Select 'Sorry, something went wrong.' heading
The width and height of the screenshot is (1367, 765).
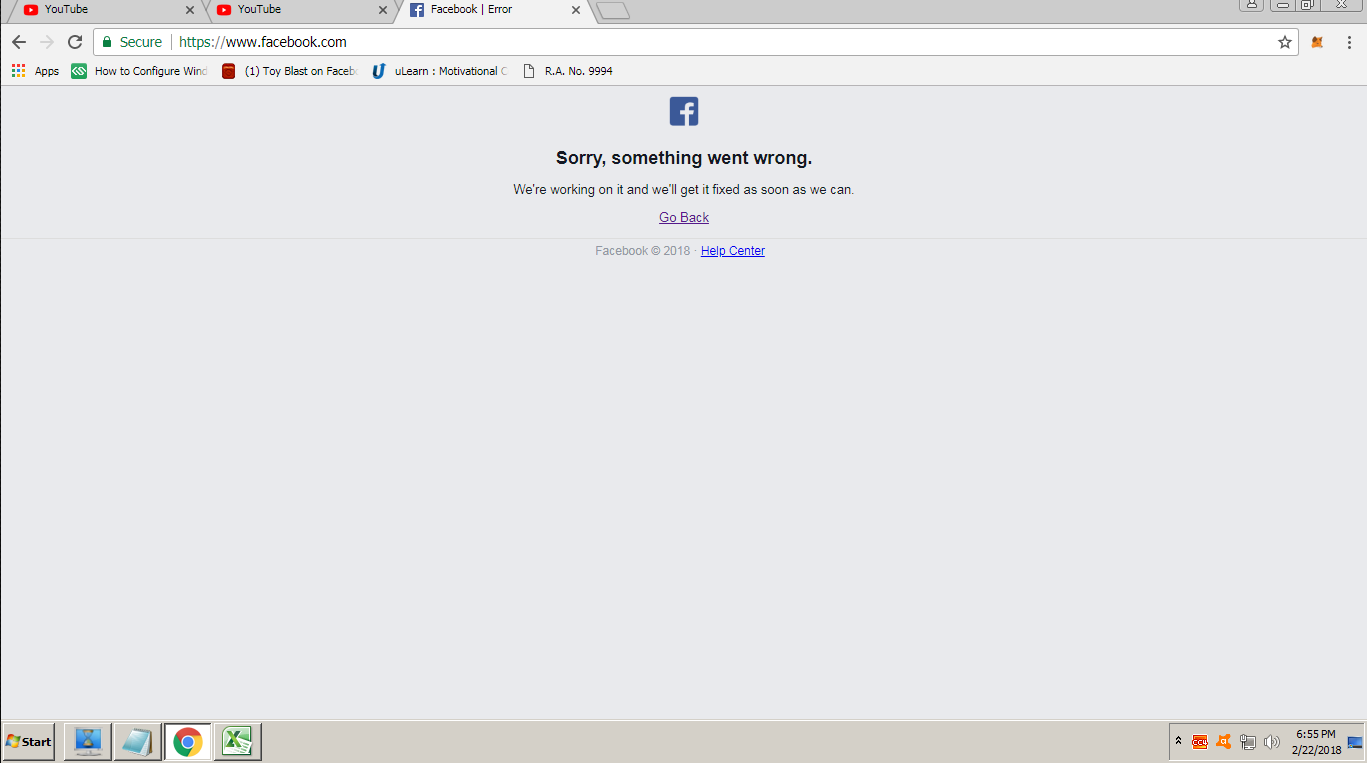coord(684,158)
